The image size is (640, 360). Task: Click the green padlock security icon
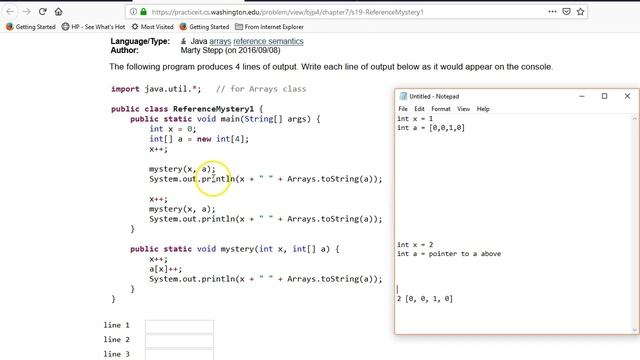(x=143, y=12)
